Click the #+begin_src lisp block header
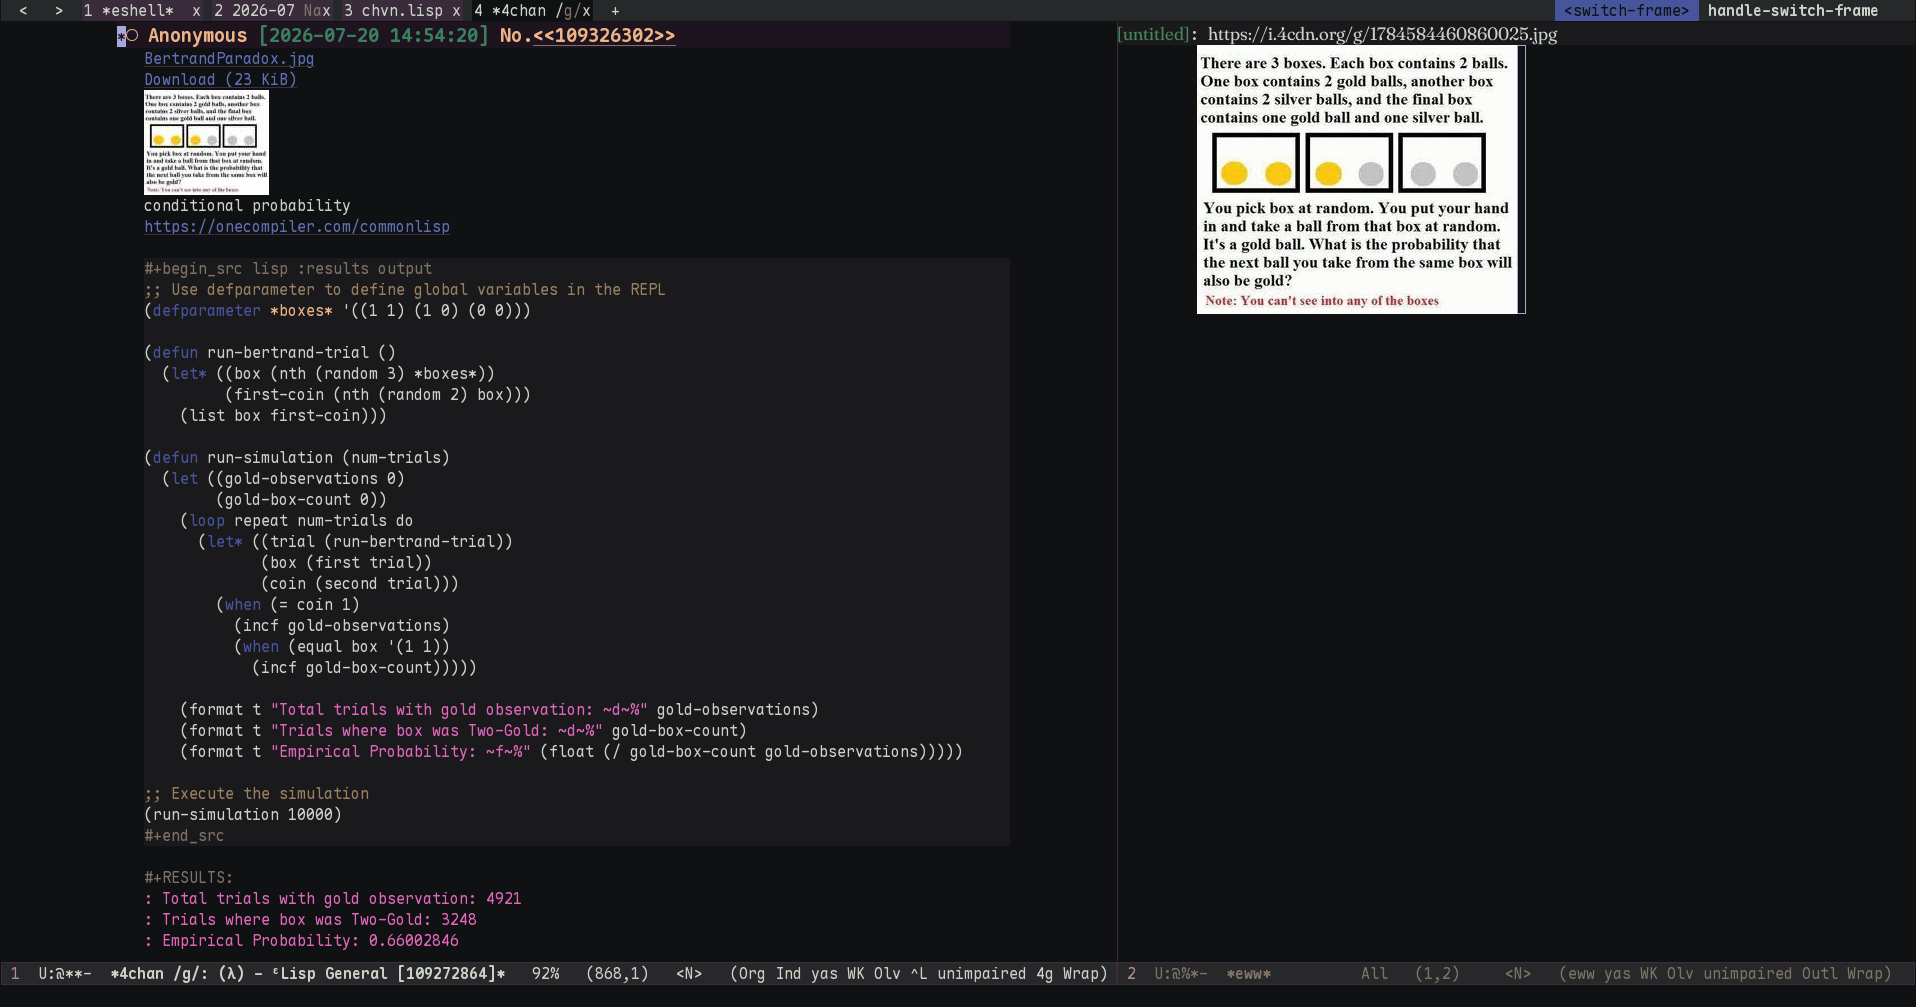1916x1007 pixels. coord(288,269)
